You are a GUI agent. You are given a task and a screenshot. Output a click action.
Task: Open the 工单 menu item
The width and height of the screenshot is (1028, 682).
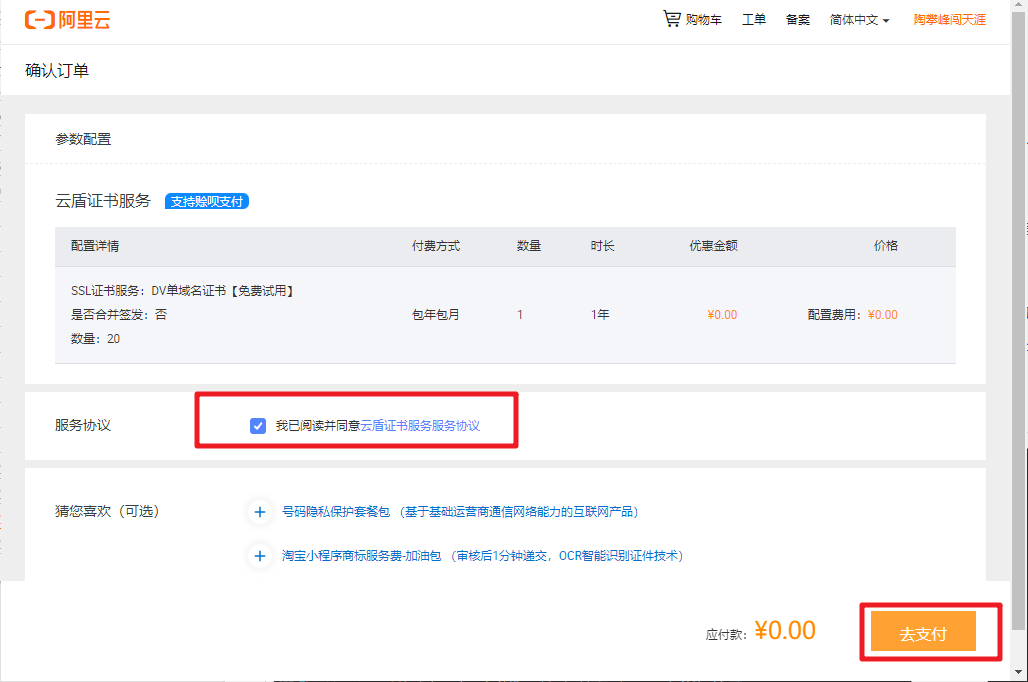(x=754, y=20)
